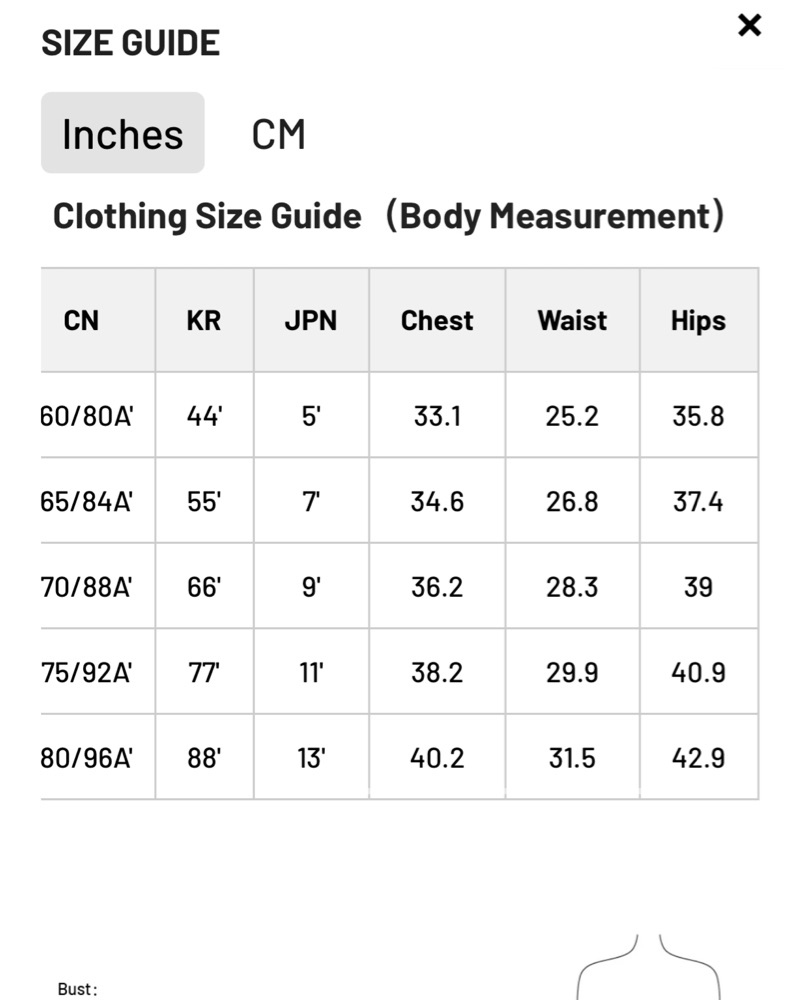Click the Bust measurement label
The width and height of the screenshot is (801, 1000).
point(77,989)
